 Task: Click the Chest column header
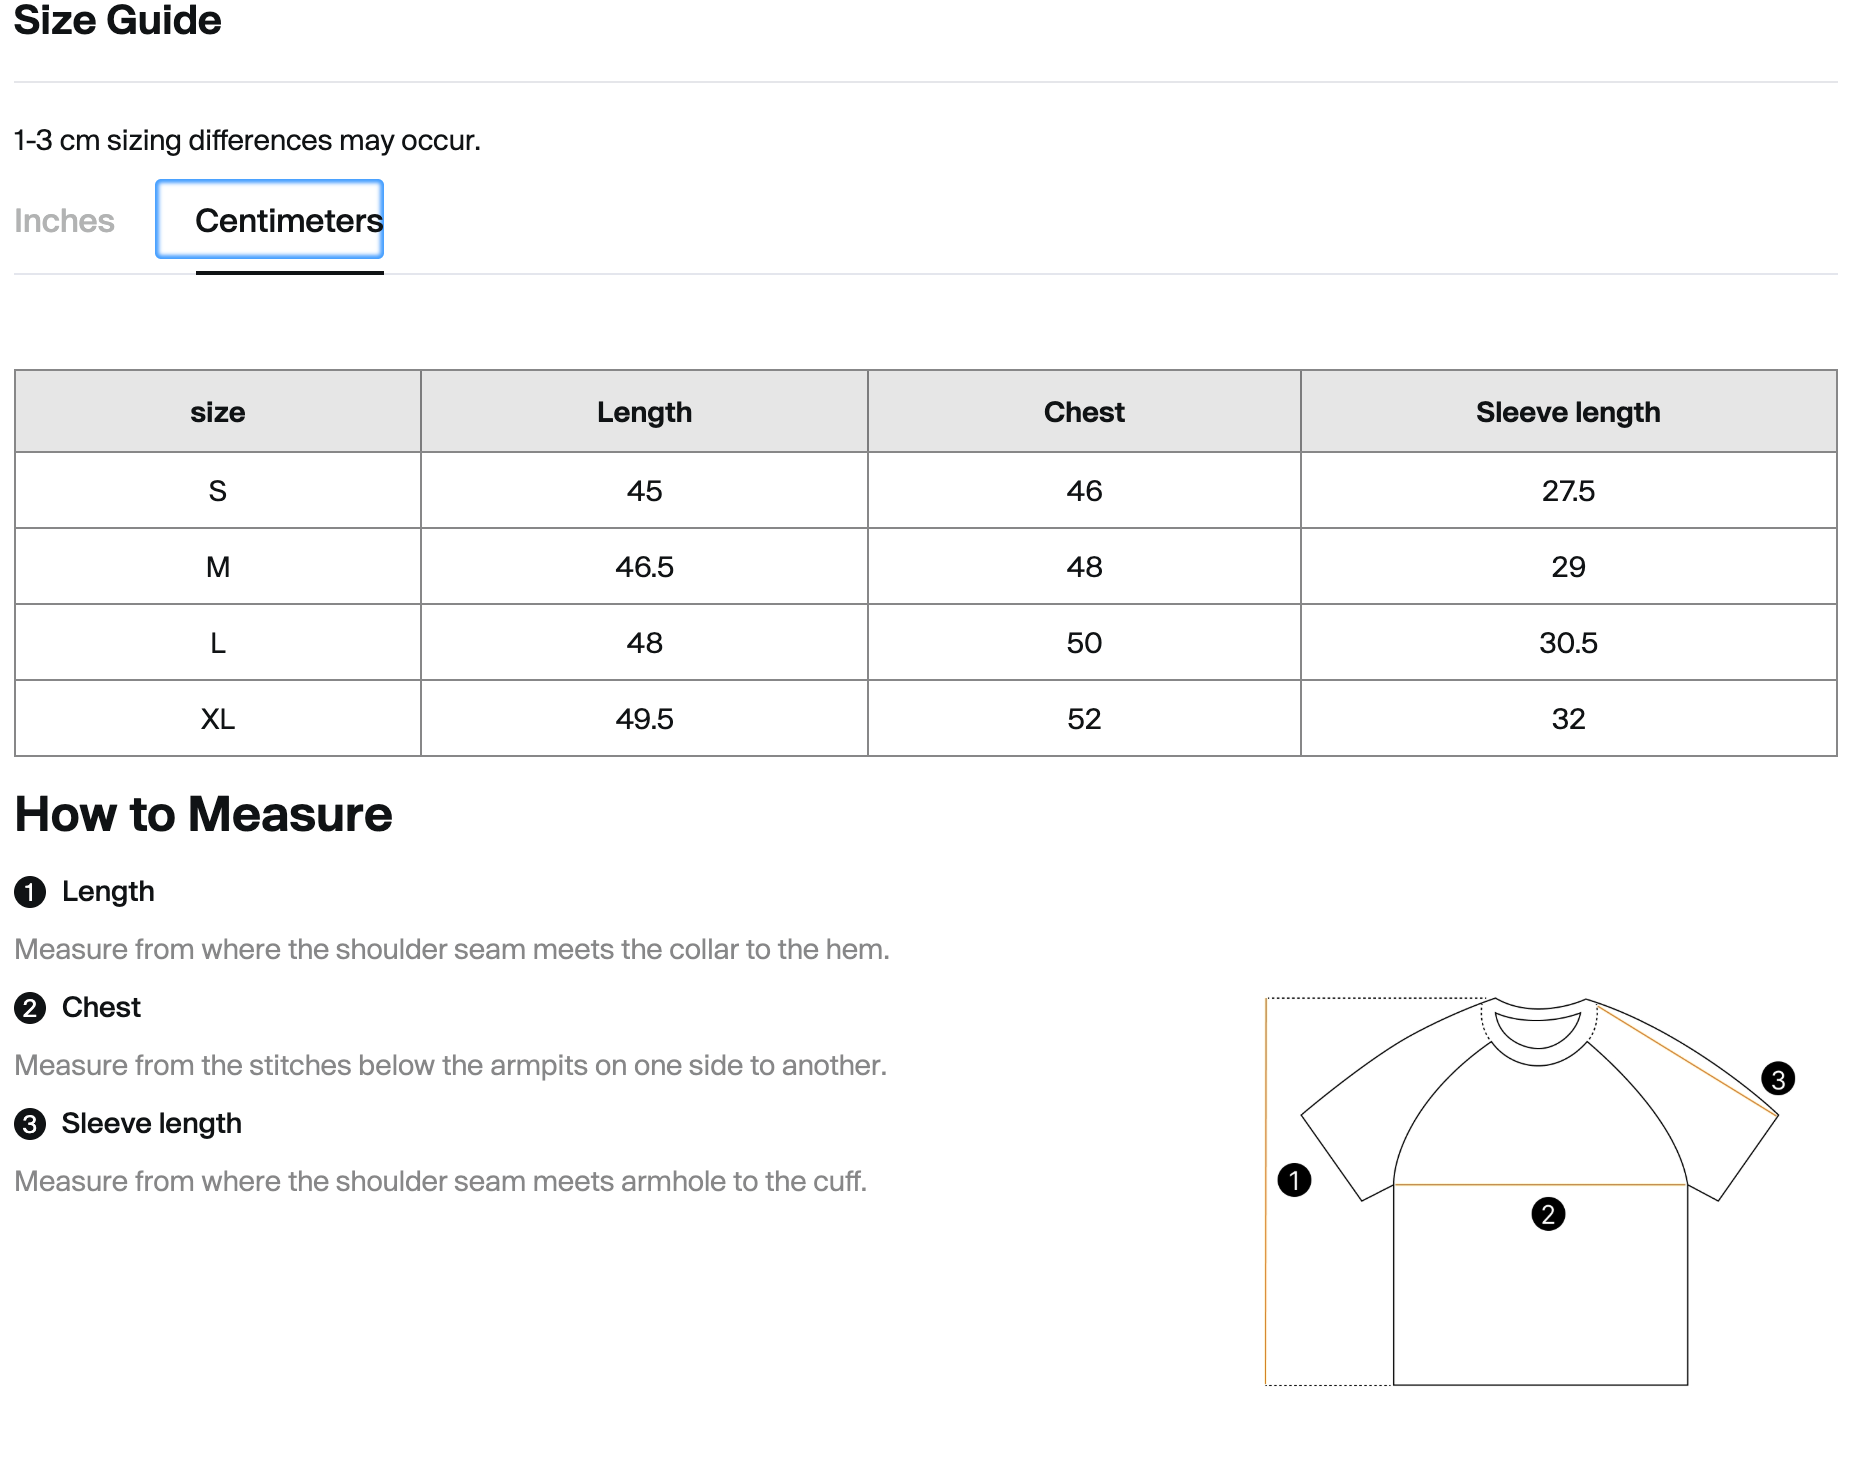click(x=1084, y=412)
